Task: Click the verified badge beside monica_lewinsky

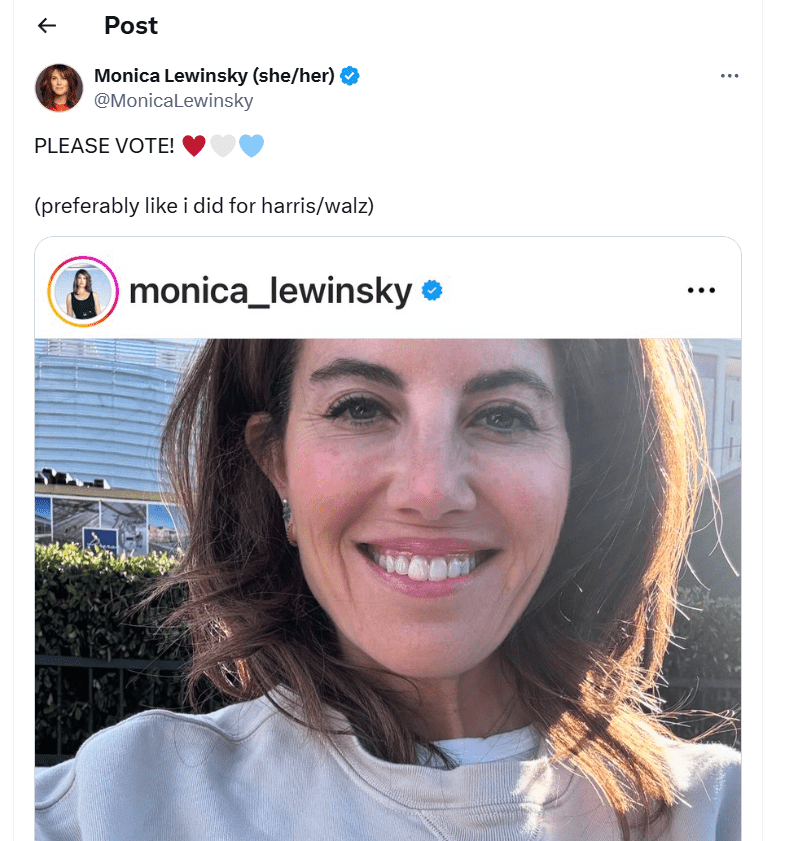Action: click(432, 291)
